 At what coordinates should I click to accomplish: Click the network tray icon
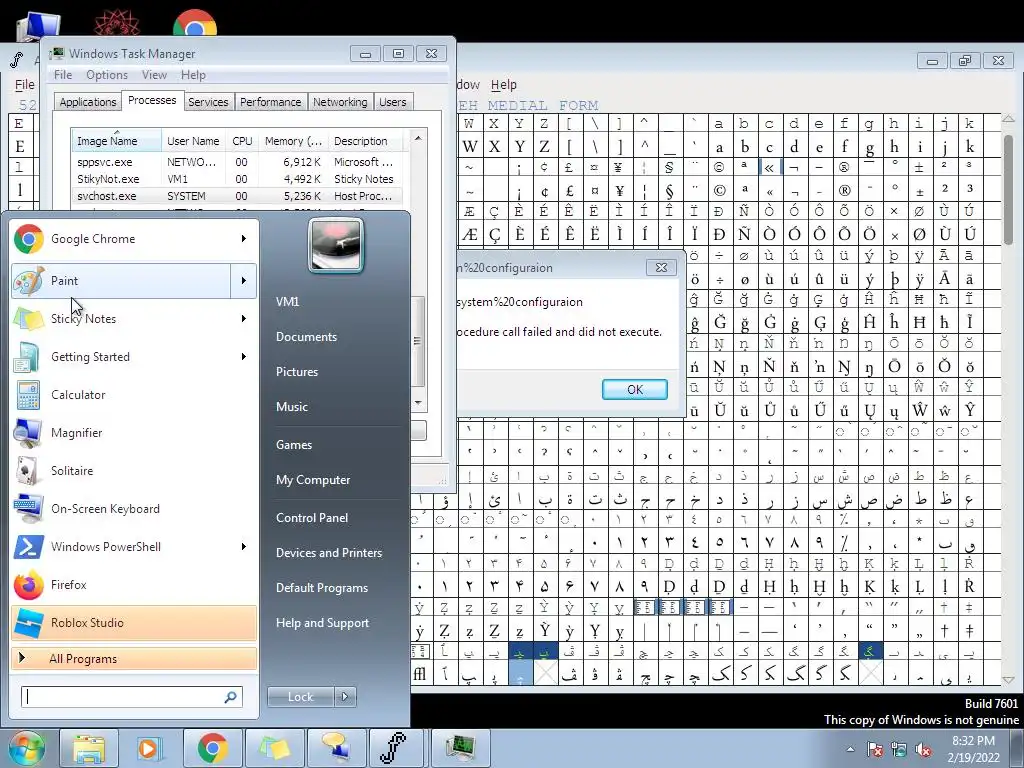coord(899,750)
